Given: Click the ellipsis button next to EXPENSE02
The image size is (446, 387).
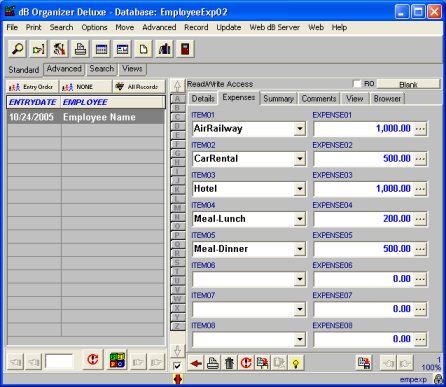Looking at the screenshot, I should point(420,159).
